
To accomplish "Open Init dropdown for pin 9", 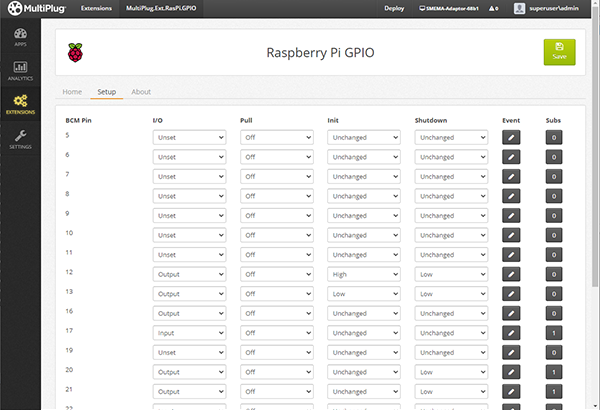I will point(364,216).
